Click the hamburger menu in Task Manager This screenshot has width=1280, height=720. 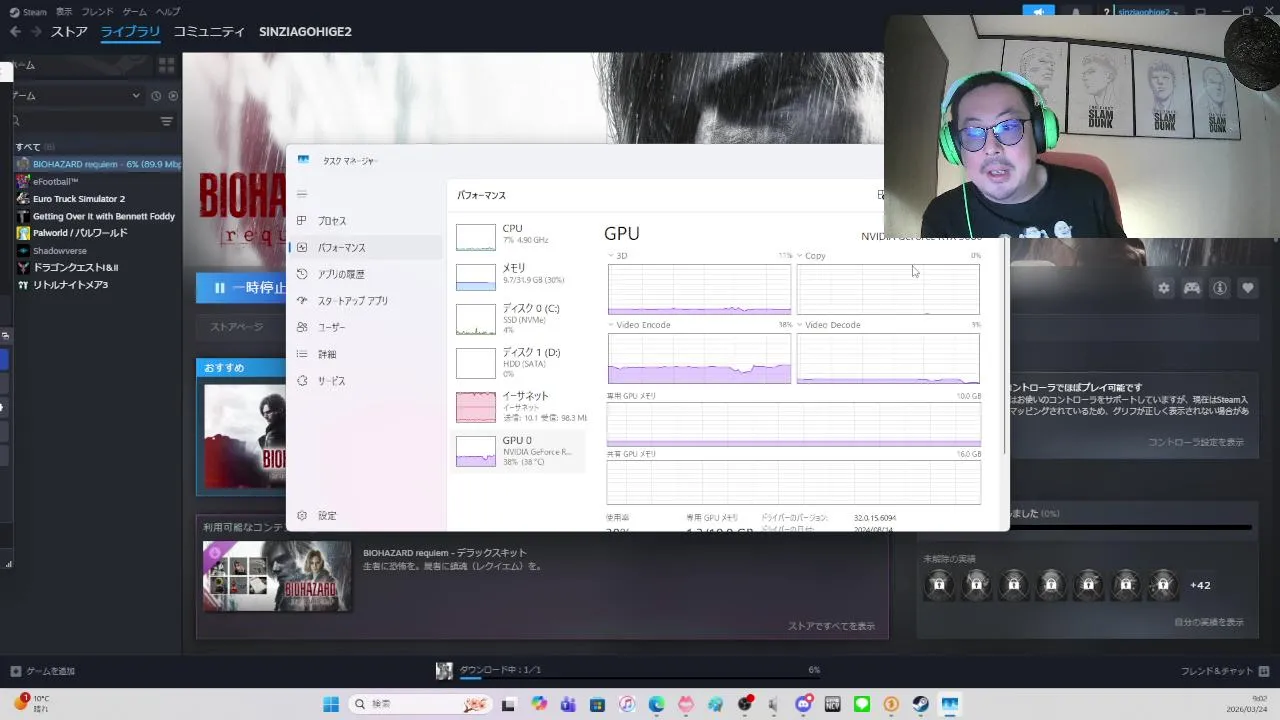pyautogui.click(x=302, y=194)
